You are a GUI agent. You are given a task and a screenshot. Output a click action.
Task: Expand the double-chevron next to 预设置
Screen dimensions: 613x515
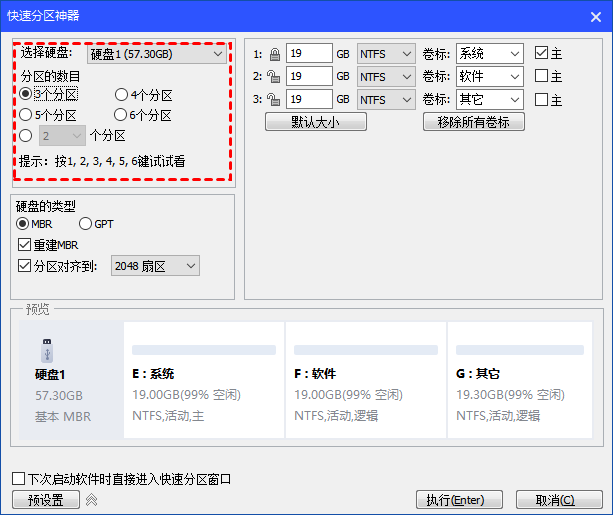[90, 499]
